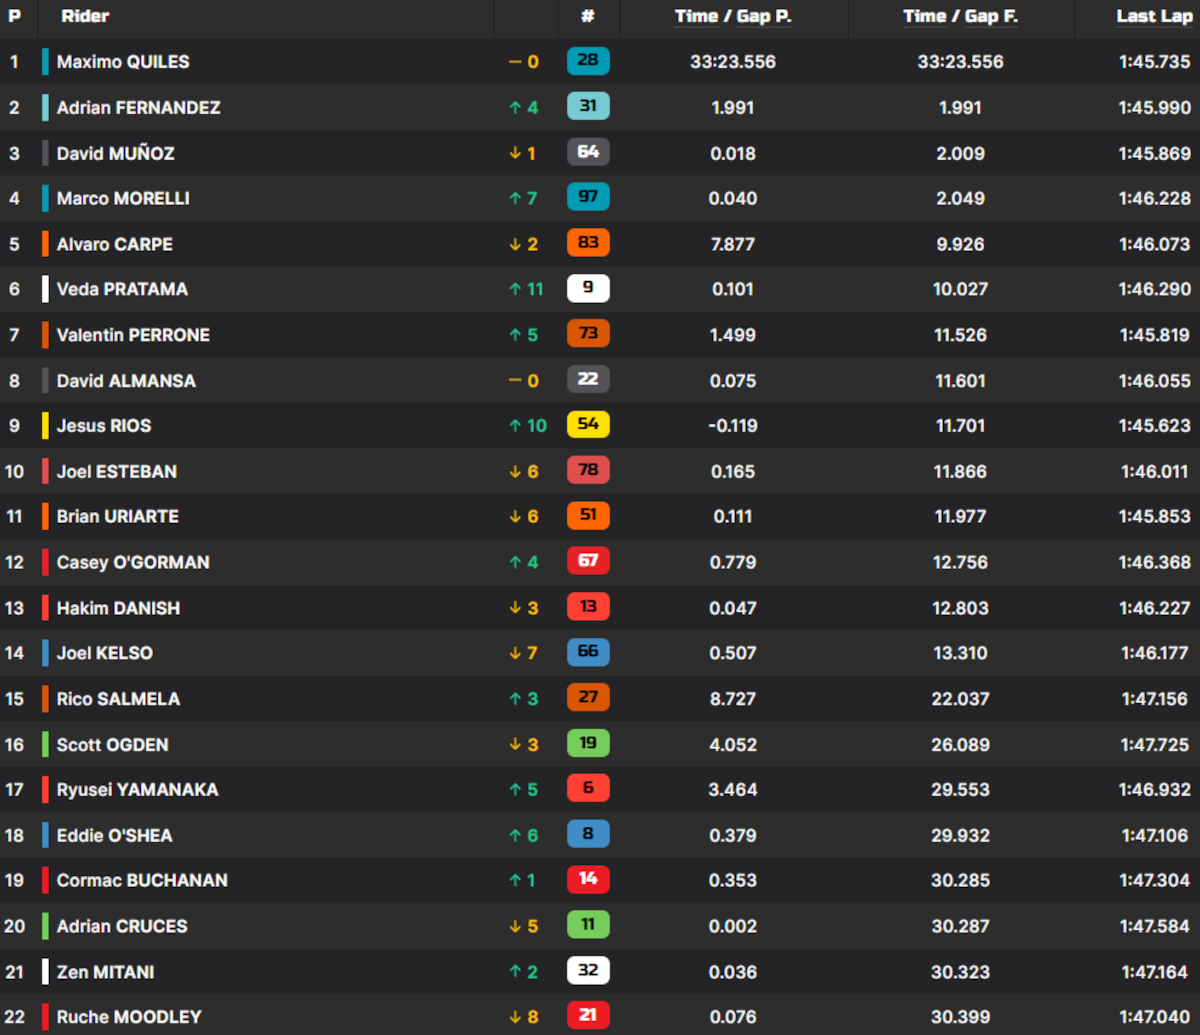Click the green number 19 badge
This screenshot has height=1035, width=1200.
pyautogui.click(x=588, y=744)
